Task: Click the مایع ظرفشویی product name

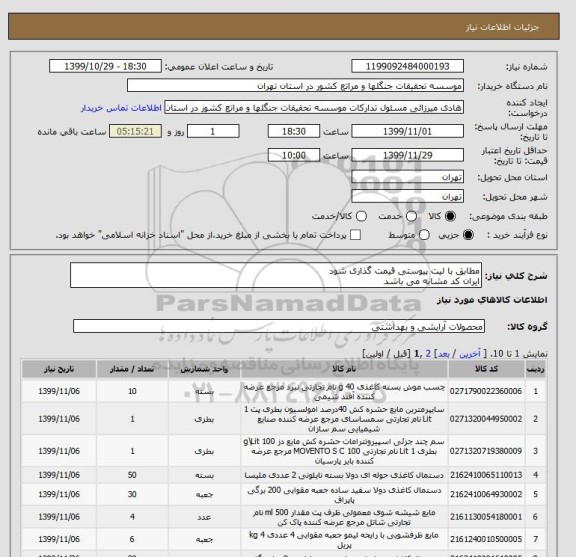Action: pyautogui.click(x=344, y=539)
